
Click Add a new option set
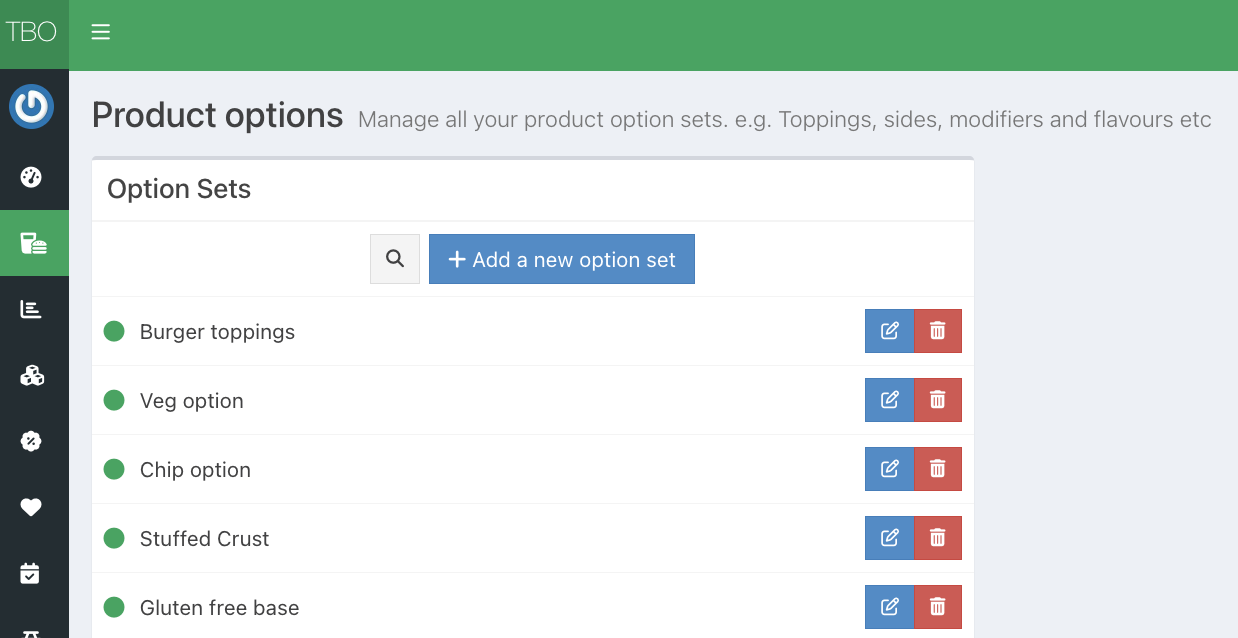tap(561, 260)
